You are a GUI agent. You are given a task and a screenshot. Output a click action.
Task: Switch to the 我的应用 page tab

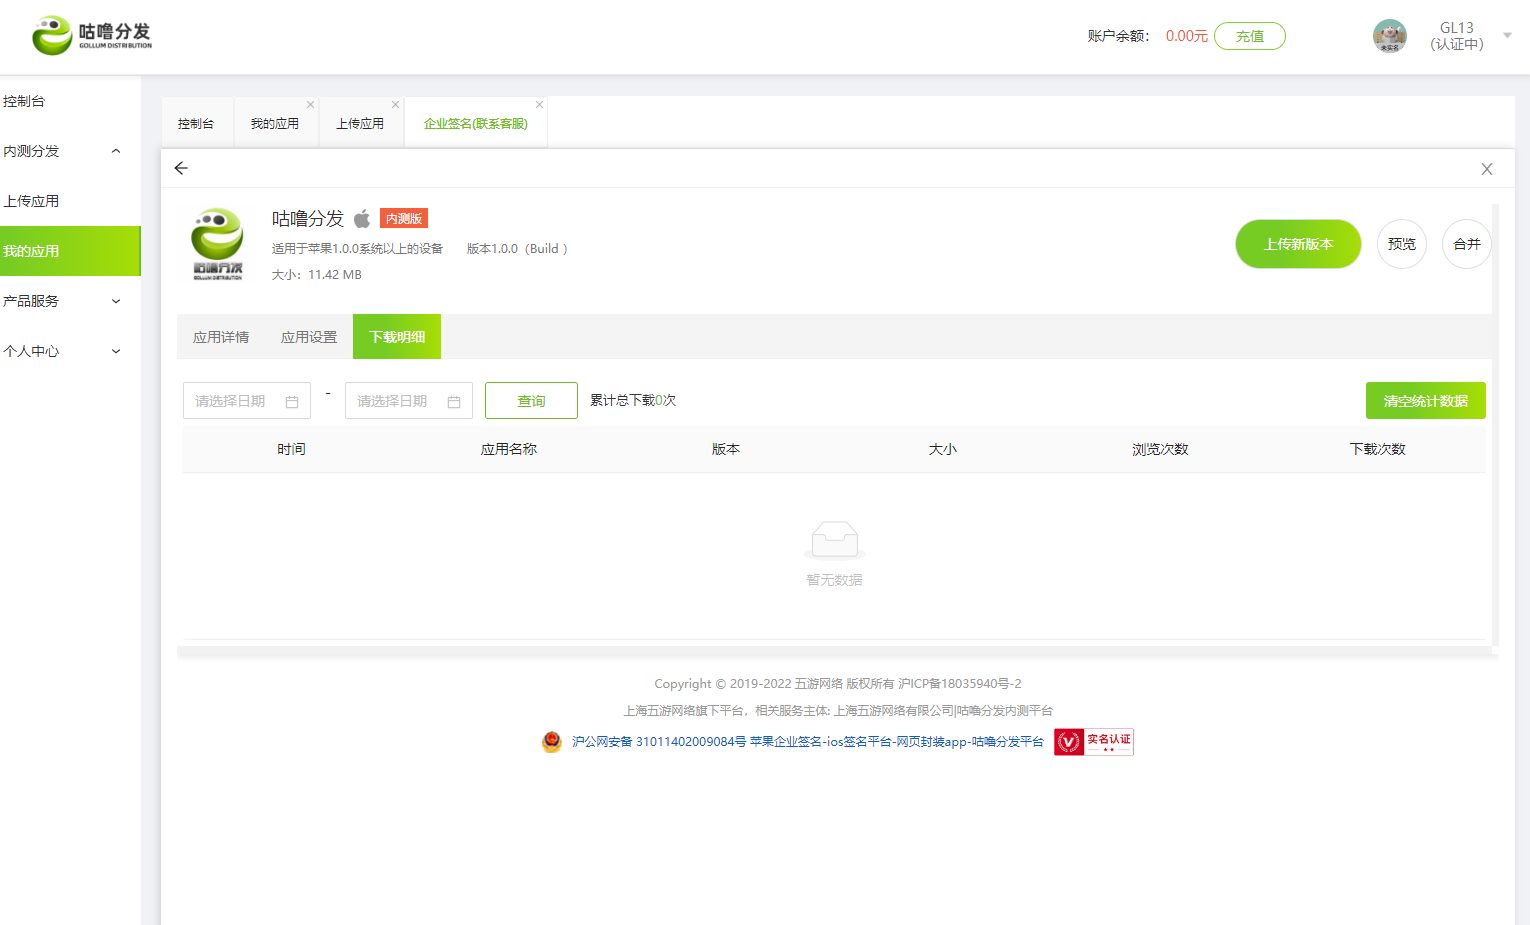coord(275,123)
